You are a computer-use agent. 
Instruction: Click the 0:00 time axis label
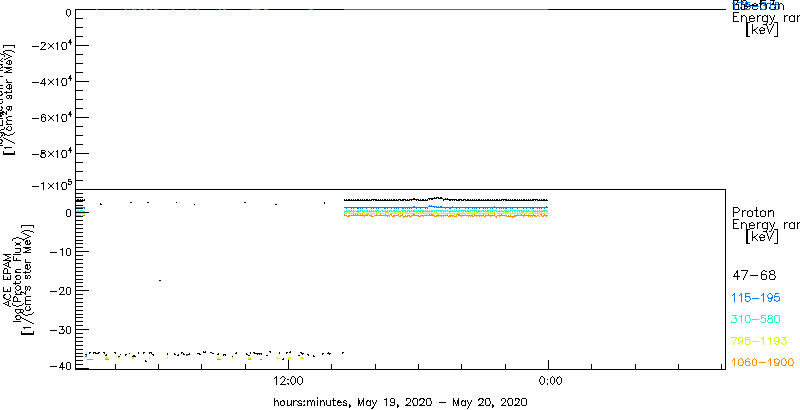(550, 379)
